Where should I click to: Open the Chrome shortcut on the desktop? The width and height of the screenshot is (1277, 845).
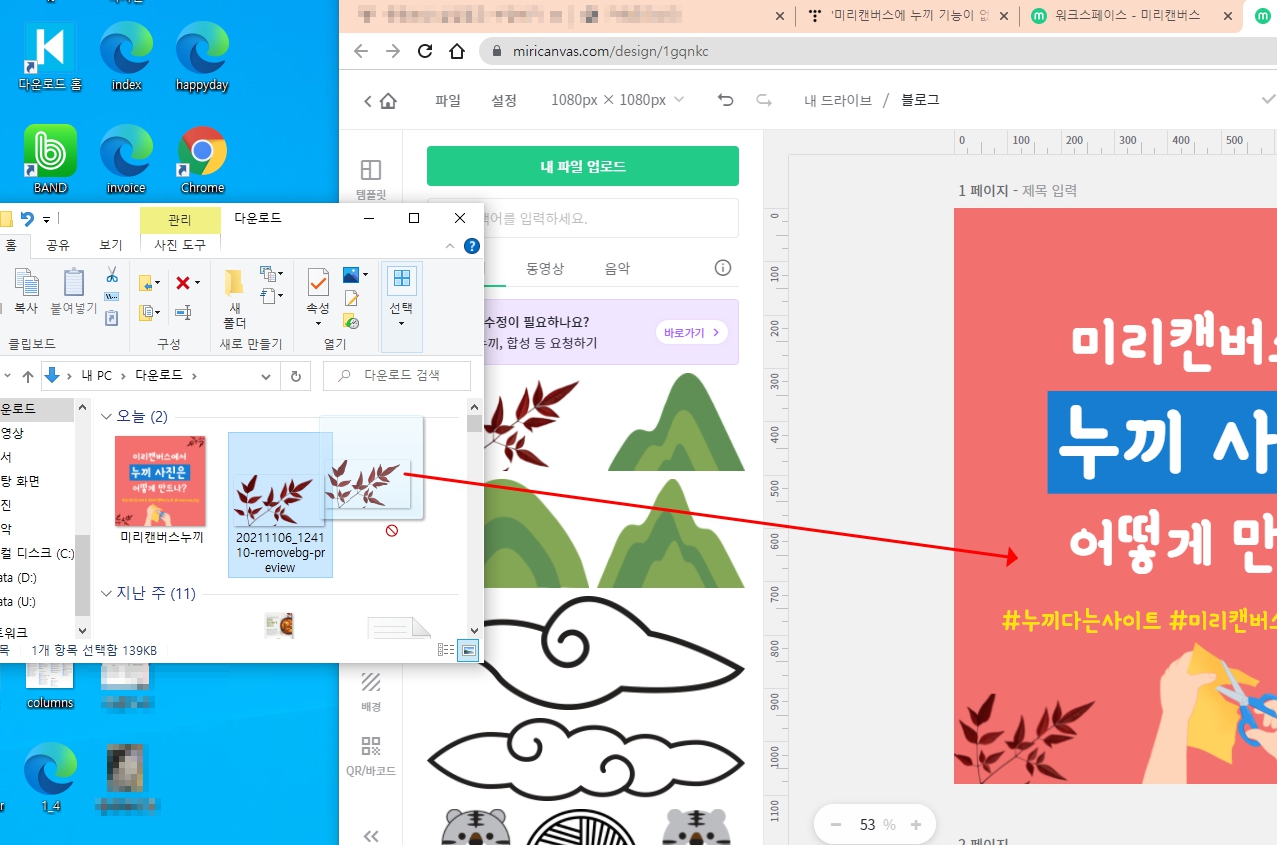tap(202, 160)
